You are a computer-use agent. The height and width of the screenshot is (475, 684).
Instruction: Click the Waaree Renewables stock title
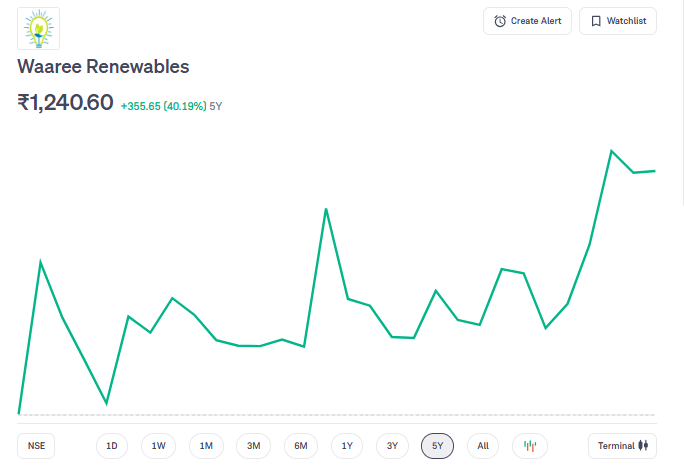pyautogui.click(x=103, y=67)
